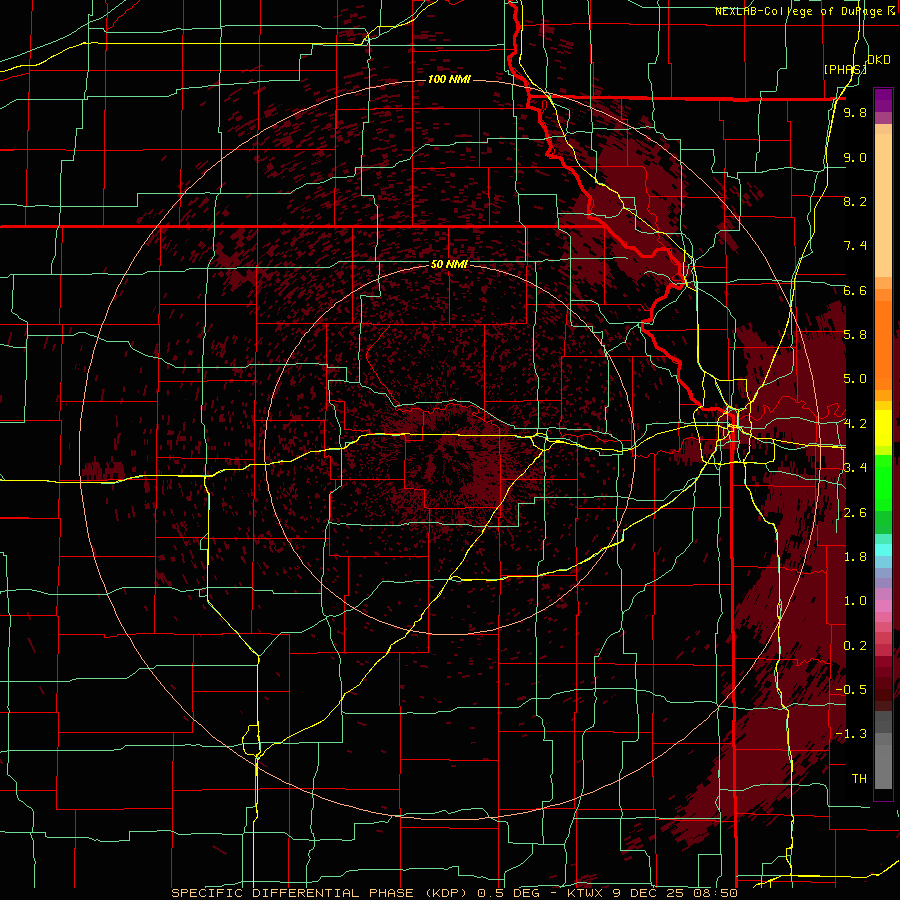Screen dimensions: 900x900
Task: Click the 6.6 scale value
Action: point(855,291)
